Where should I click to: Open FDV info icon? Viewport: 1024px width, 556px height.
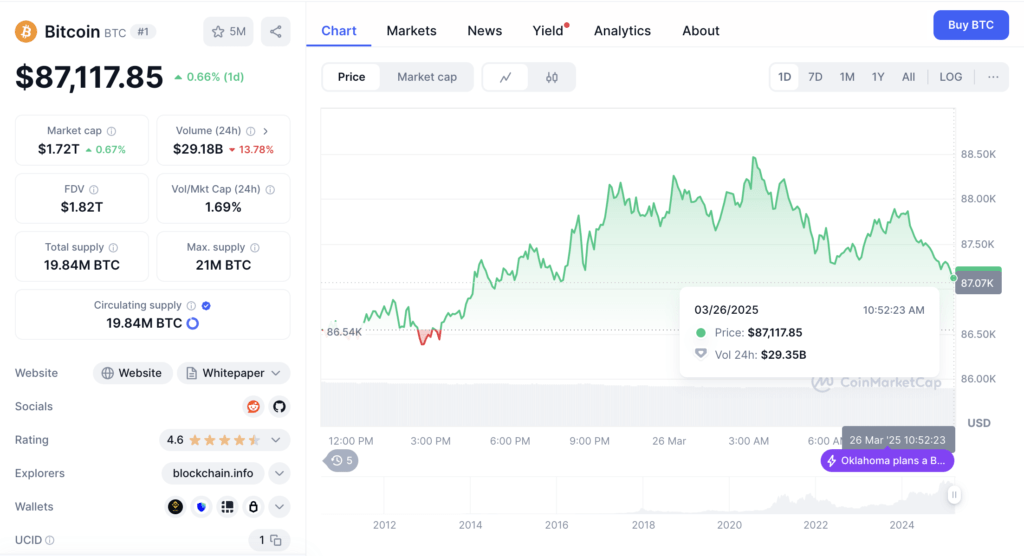94,189
